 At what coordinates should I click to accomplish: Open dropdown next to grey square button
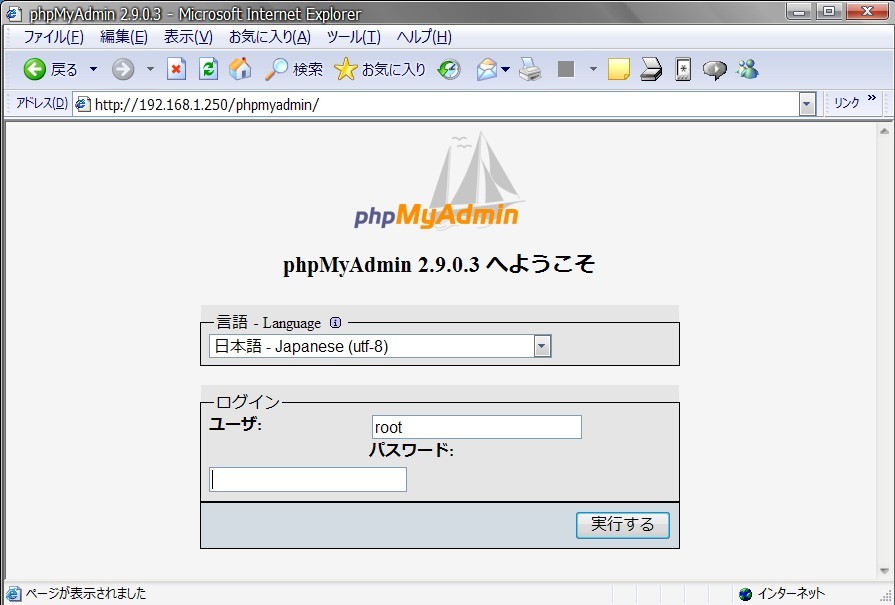coord(593,70)
